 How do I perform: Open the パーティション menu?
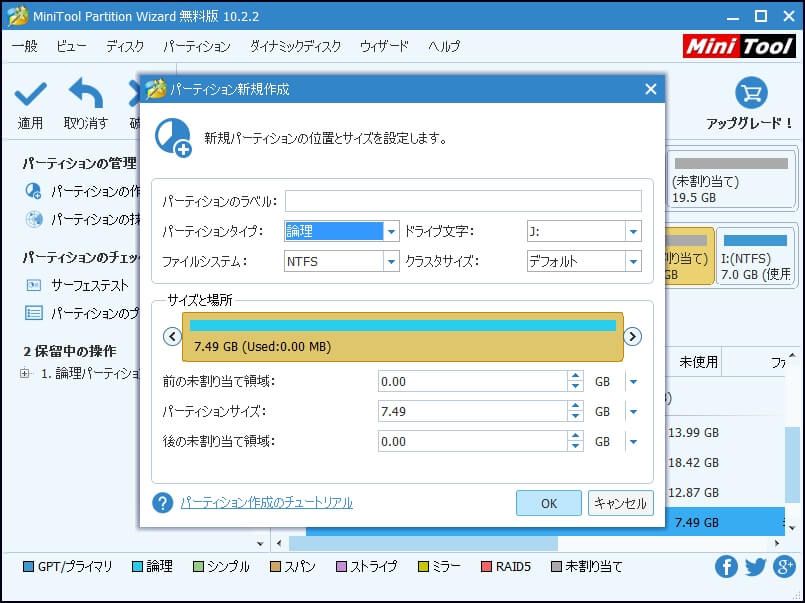tap(197, 46)
